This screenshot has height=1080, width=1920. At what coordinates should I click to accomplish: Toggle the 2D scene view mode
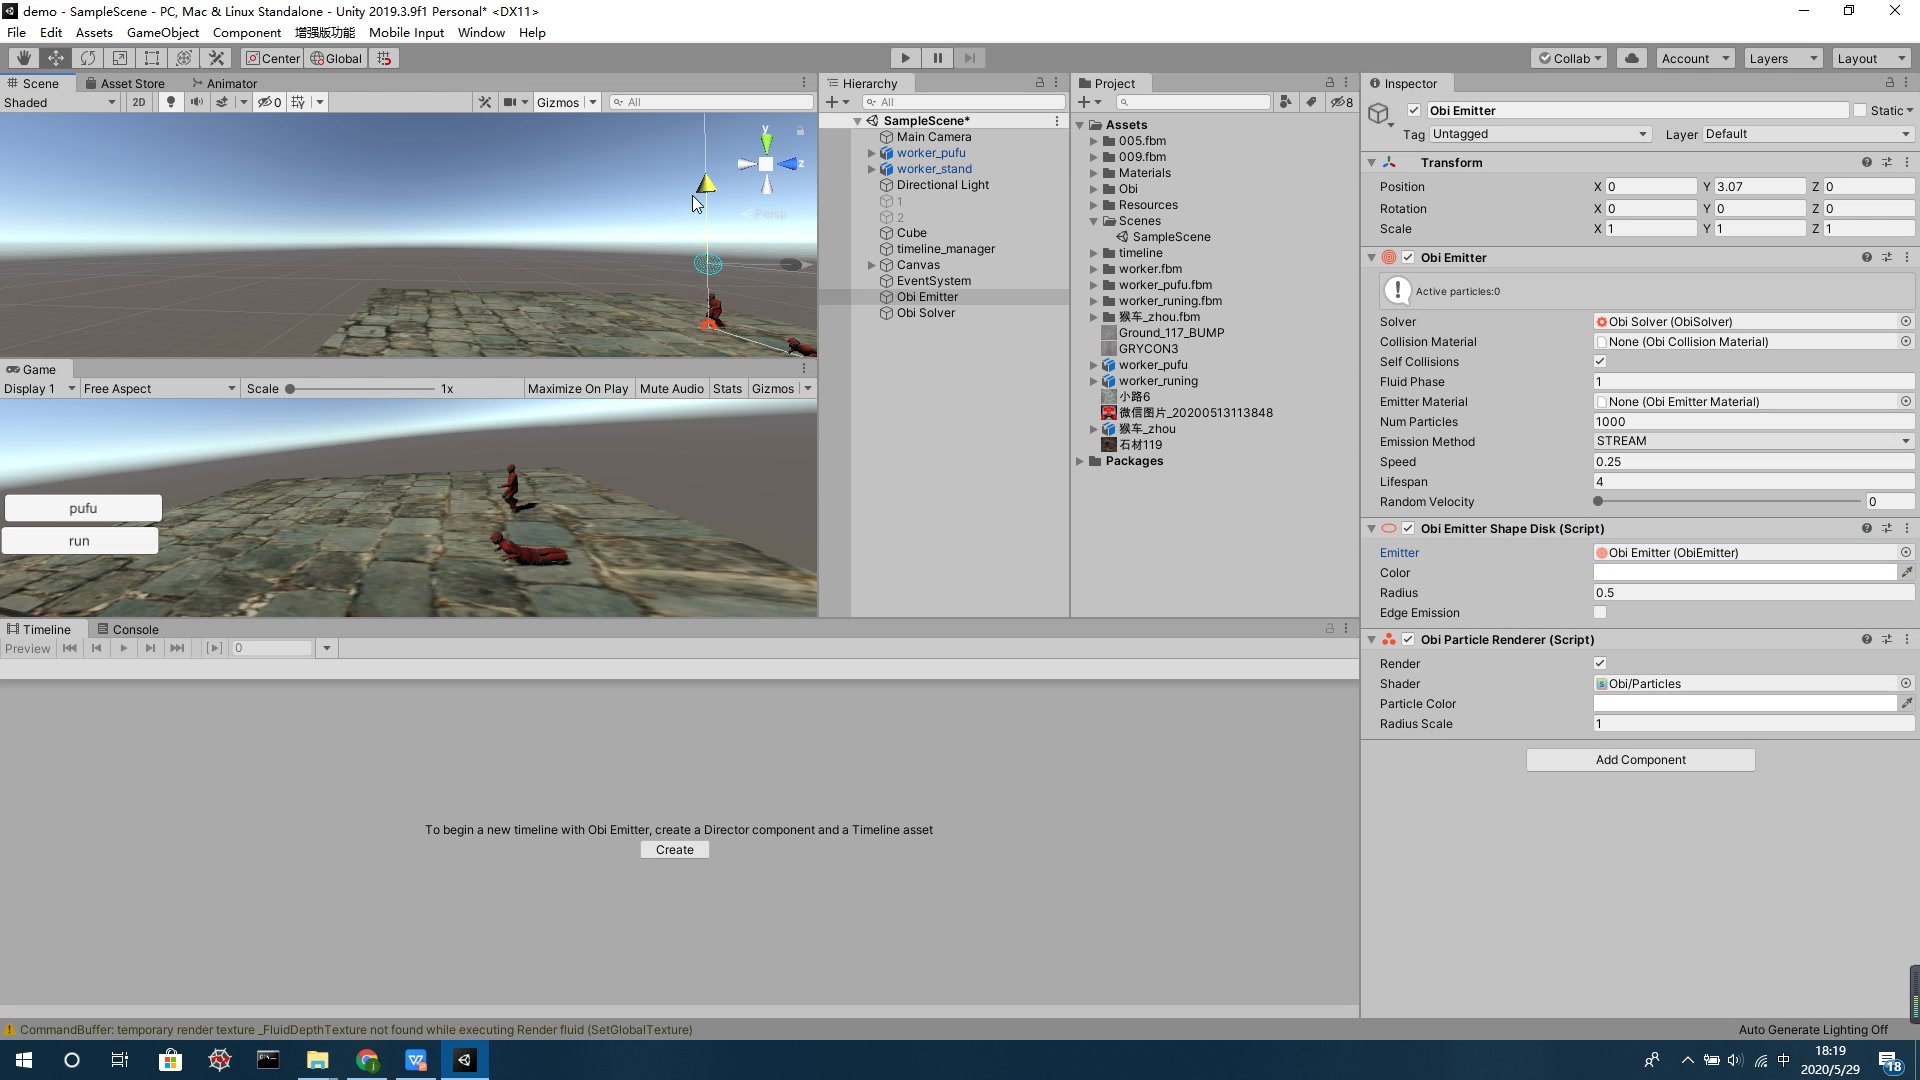tap(139, 102)
